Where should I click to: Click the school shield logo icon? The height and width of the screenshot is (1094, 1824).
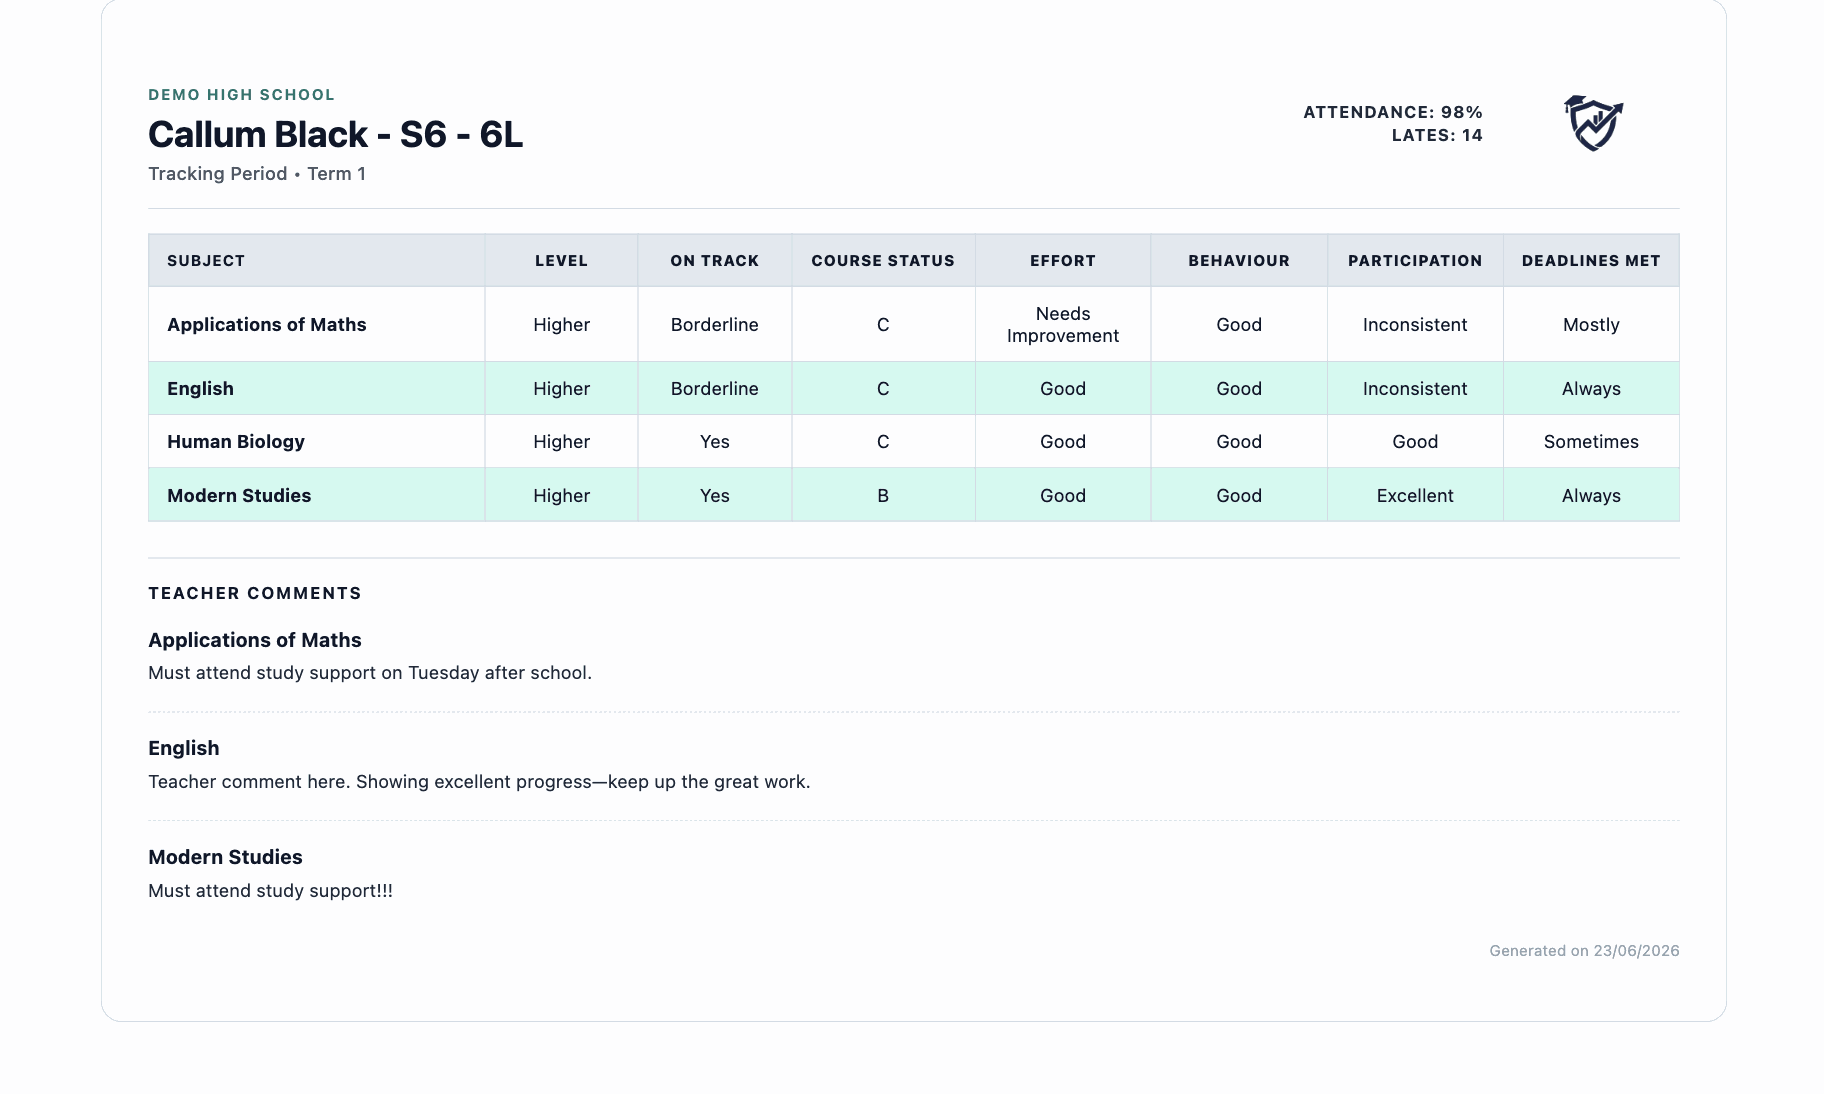1593,123
